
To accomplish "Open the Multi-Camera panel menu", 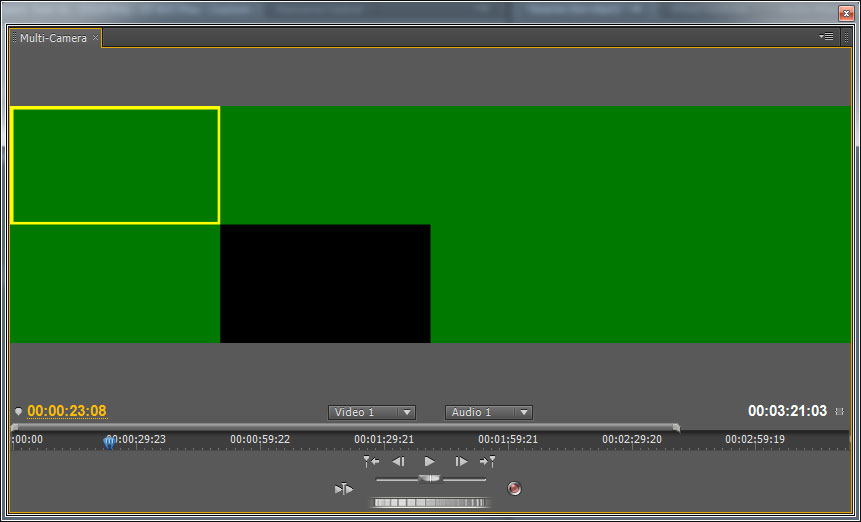I will click(826, 37).
